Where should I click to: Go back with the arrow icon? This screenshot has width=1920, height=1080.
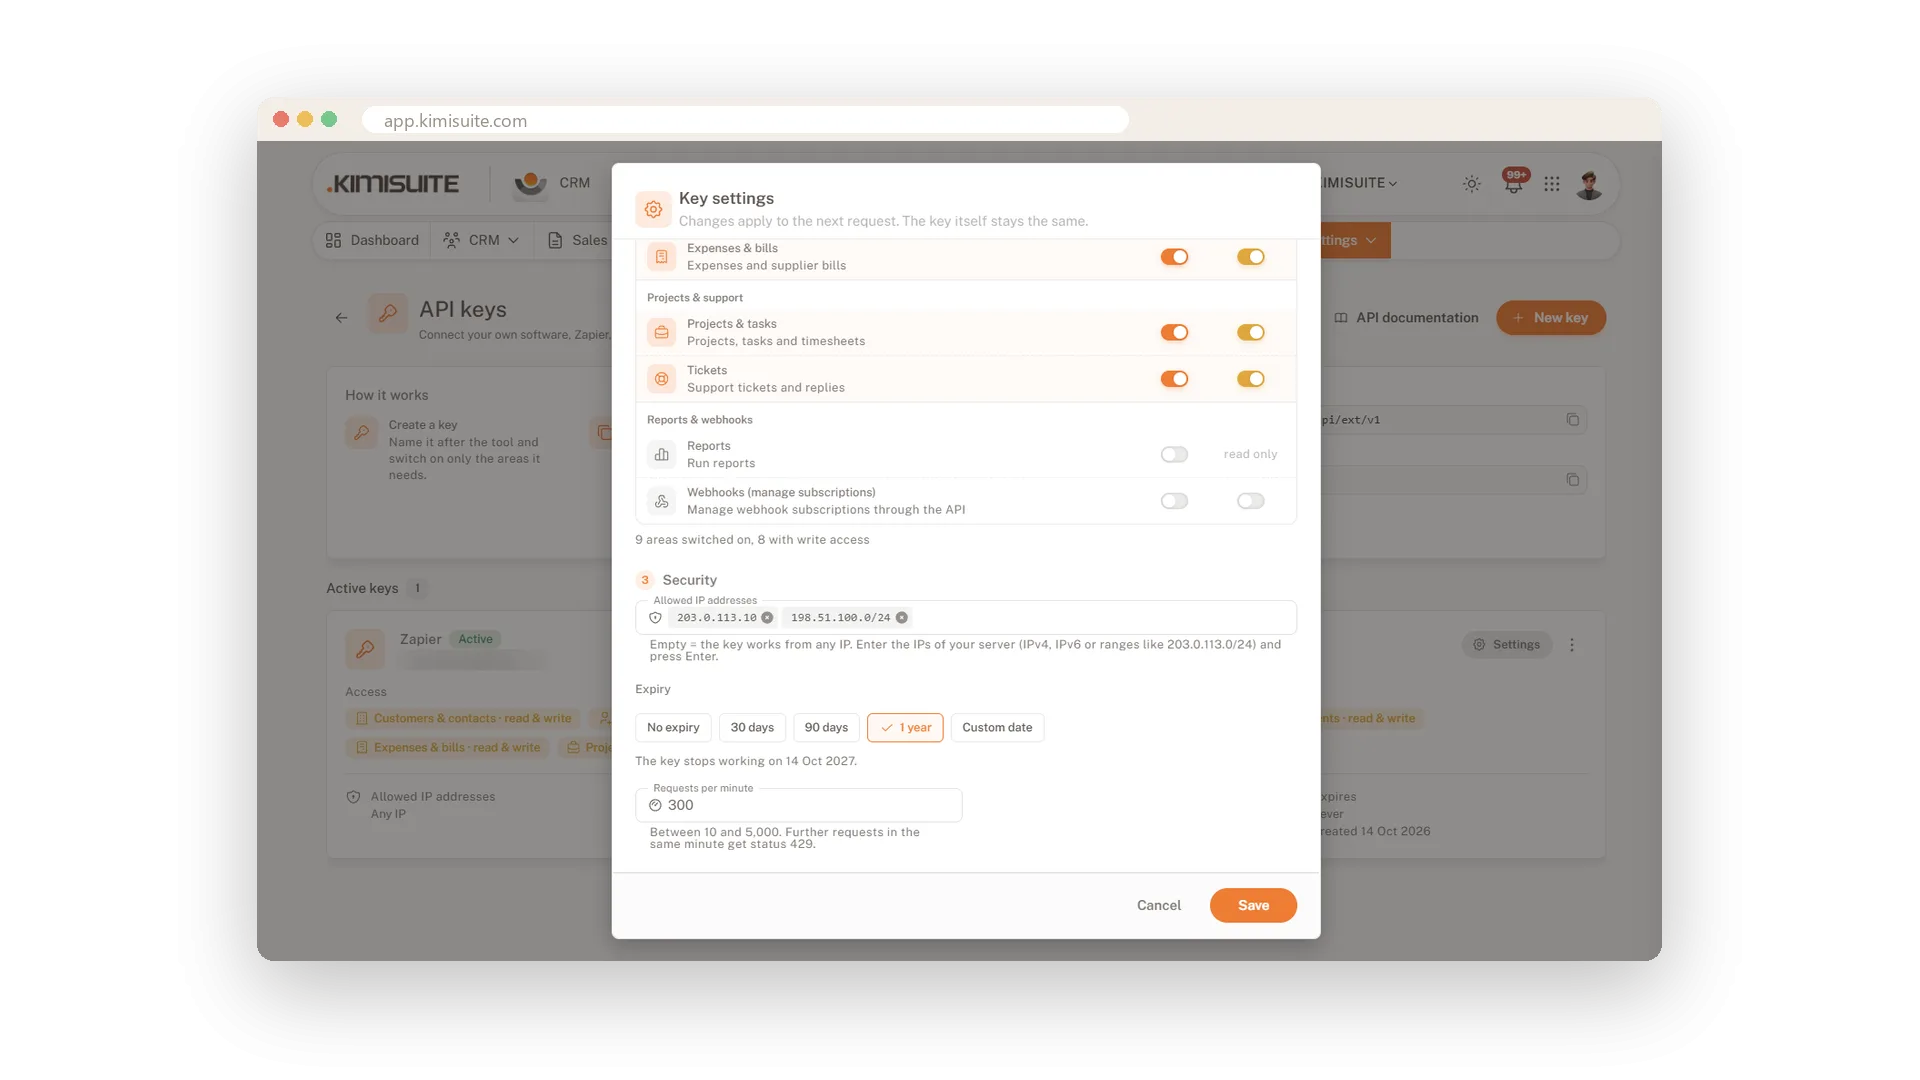[x=342, y=318]
